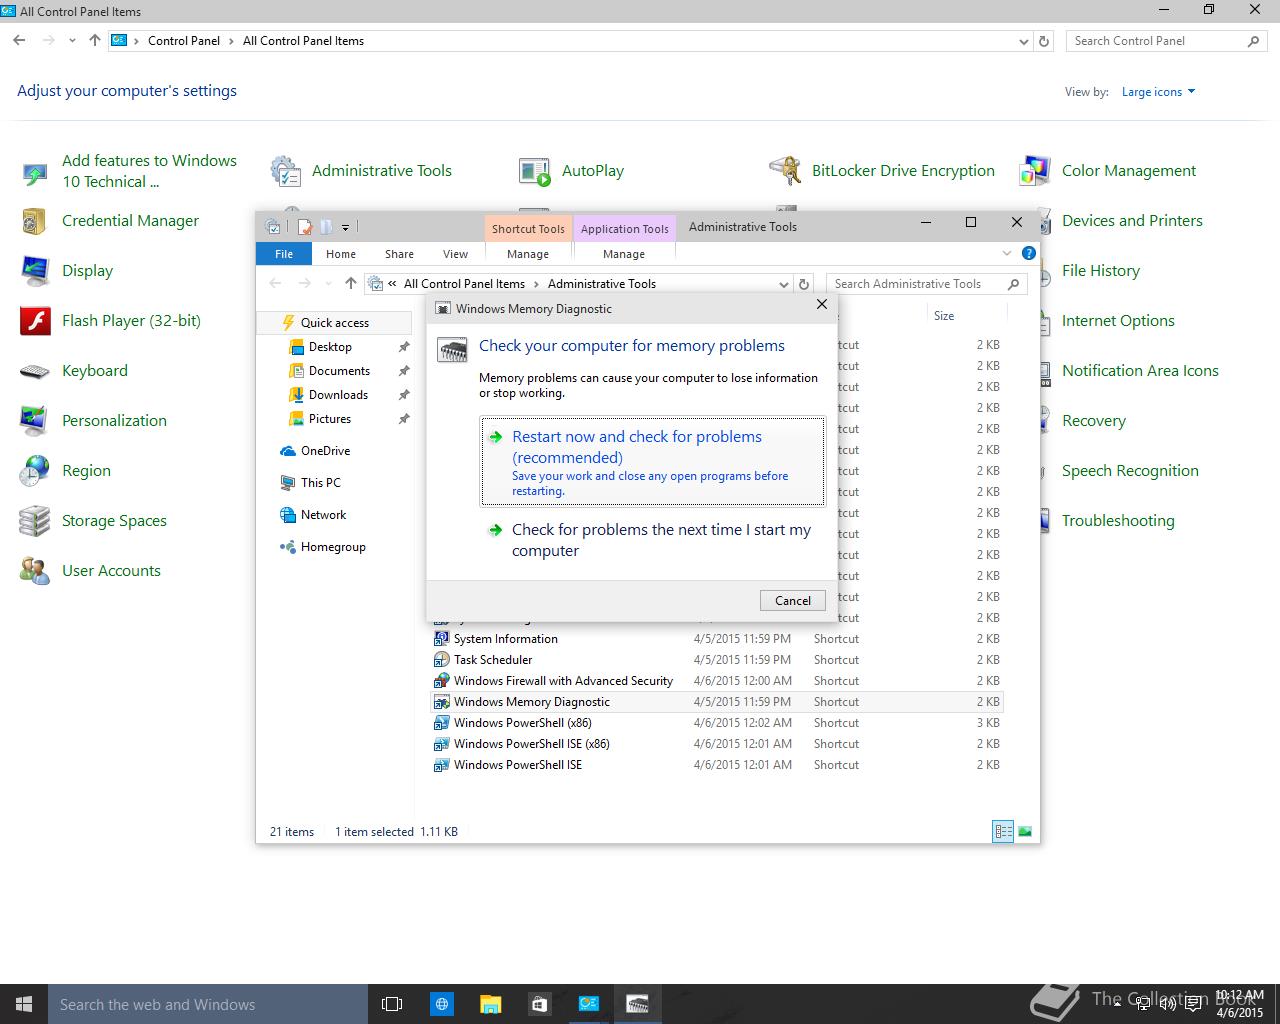
Task: Click the Search Control Panel field
Action: point(1166,41)
